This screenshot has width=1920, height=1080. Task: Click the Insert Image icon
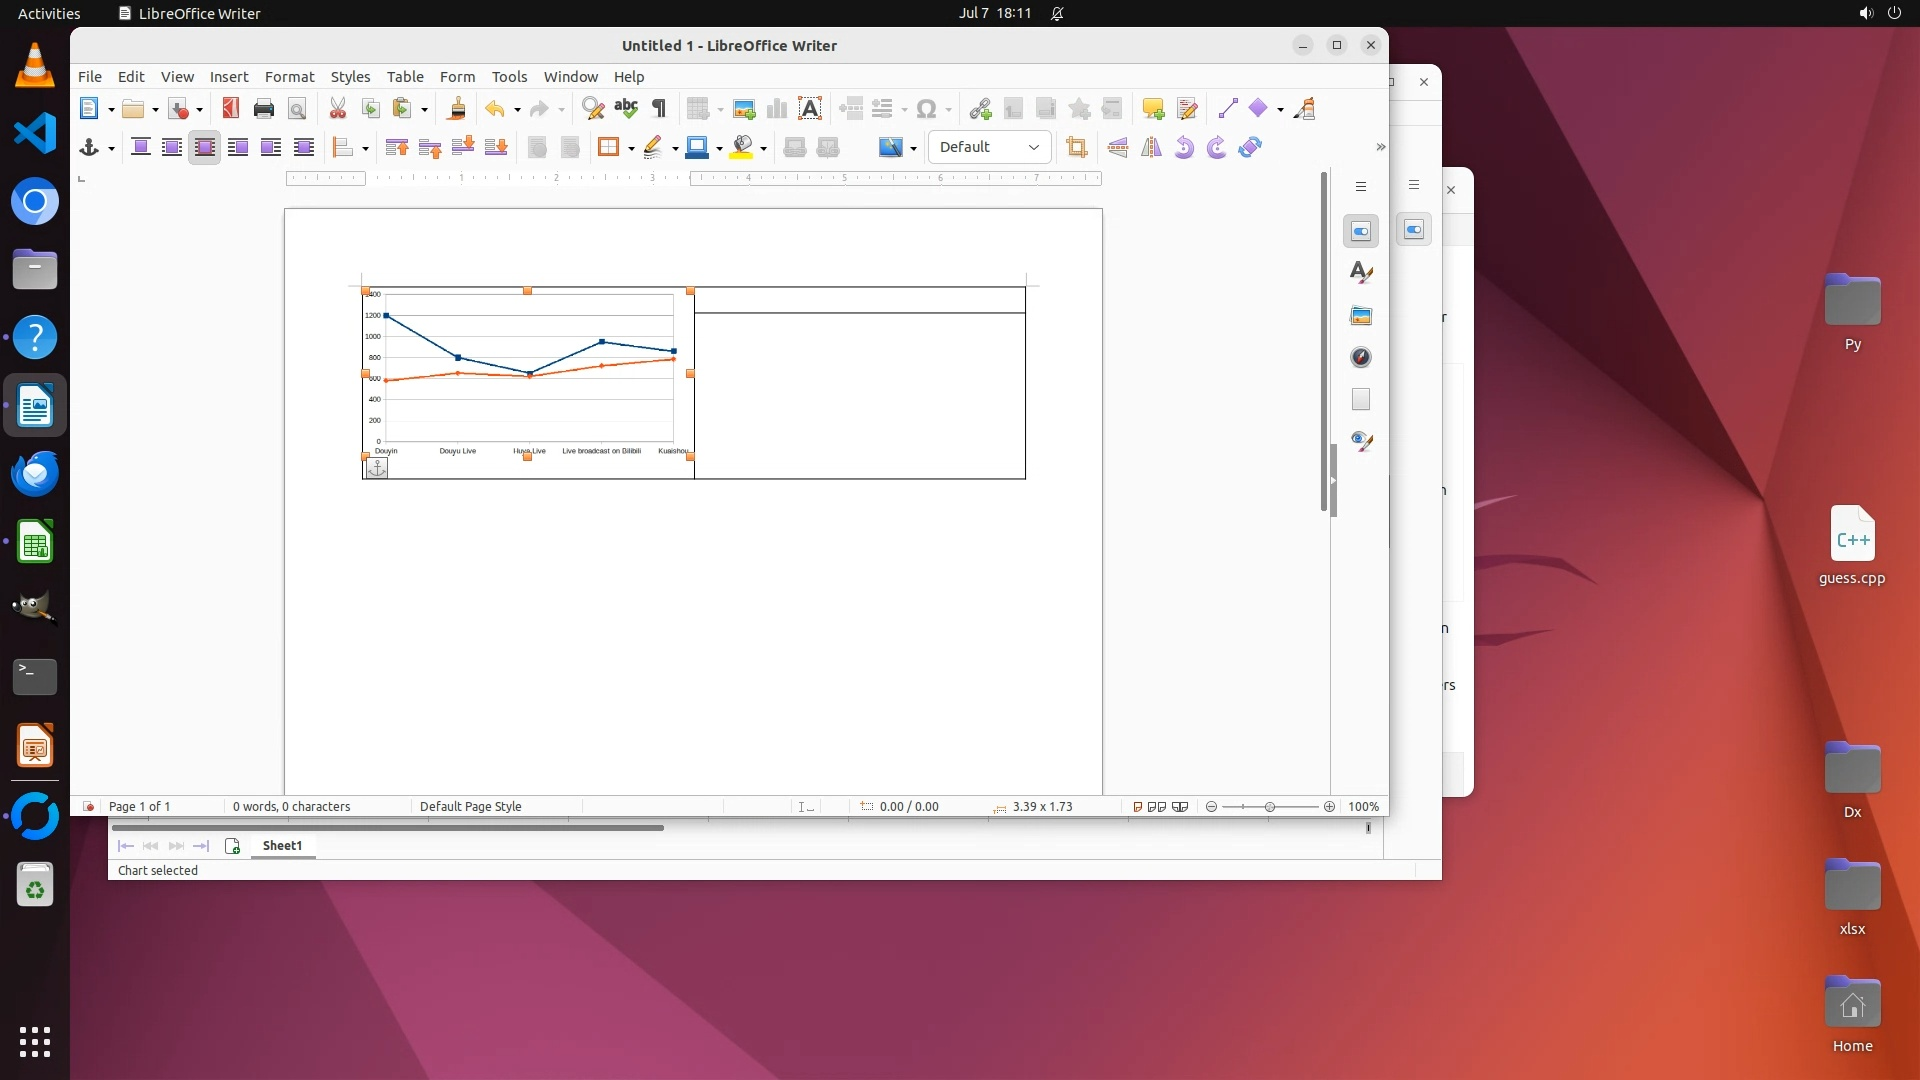(744, 109)
